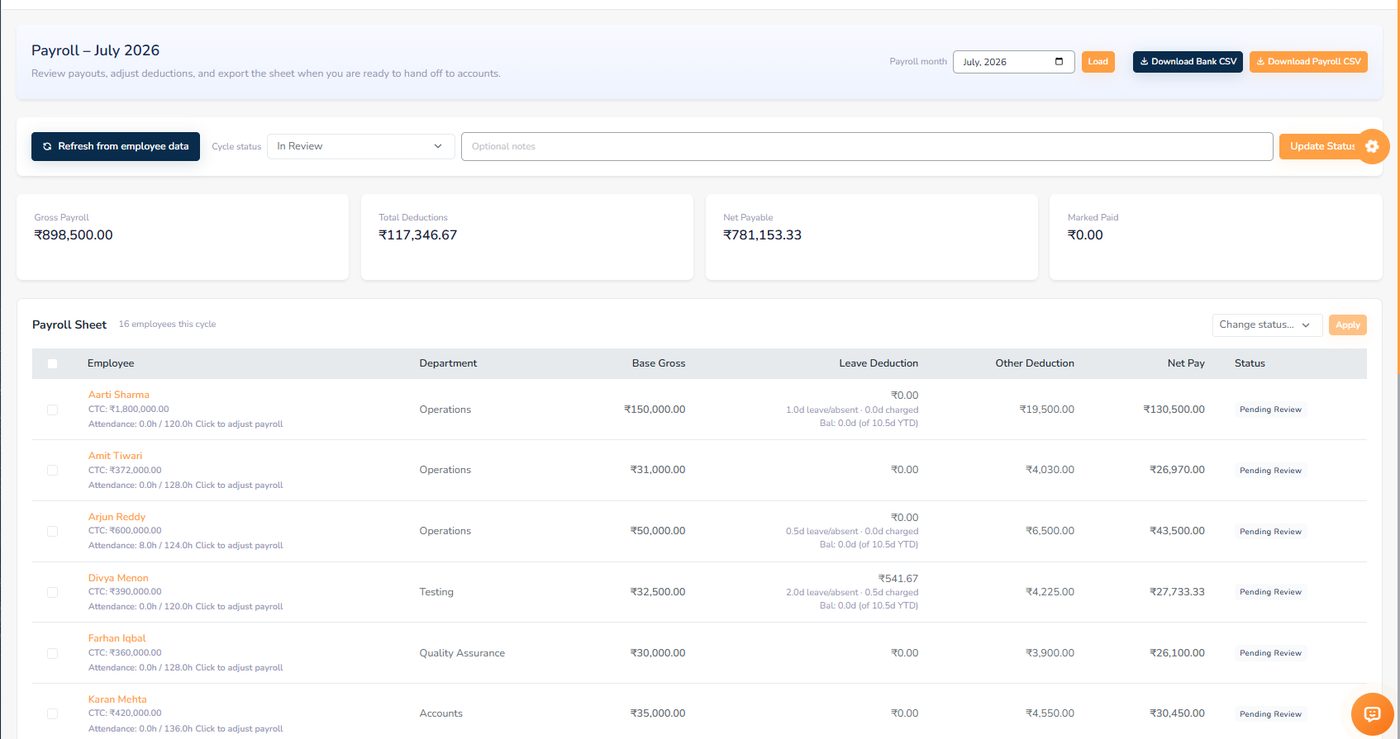This screenshot has height=739, width=1400.
Task: Click the Net Pay column header
Action: pos(1186,363)
